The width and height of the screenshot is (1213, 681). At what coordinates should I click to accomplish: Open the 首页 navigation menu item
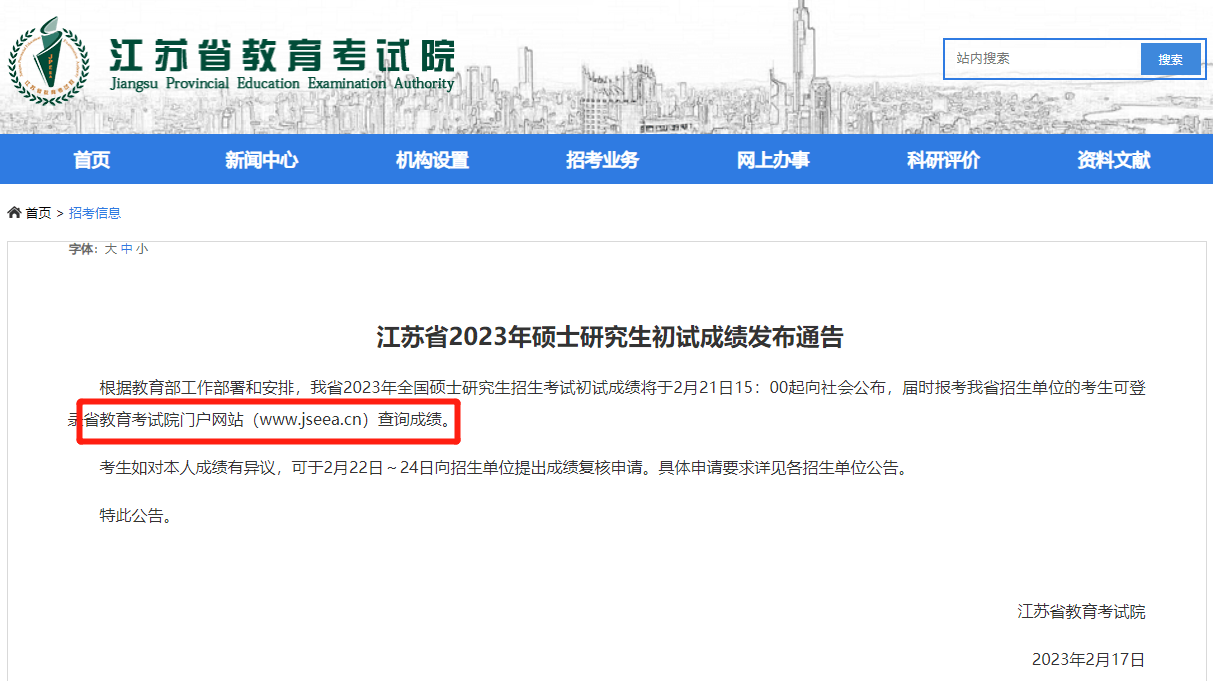(91, 160)
